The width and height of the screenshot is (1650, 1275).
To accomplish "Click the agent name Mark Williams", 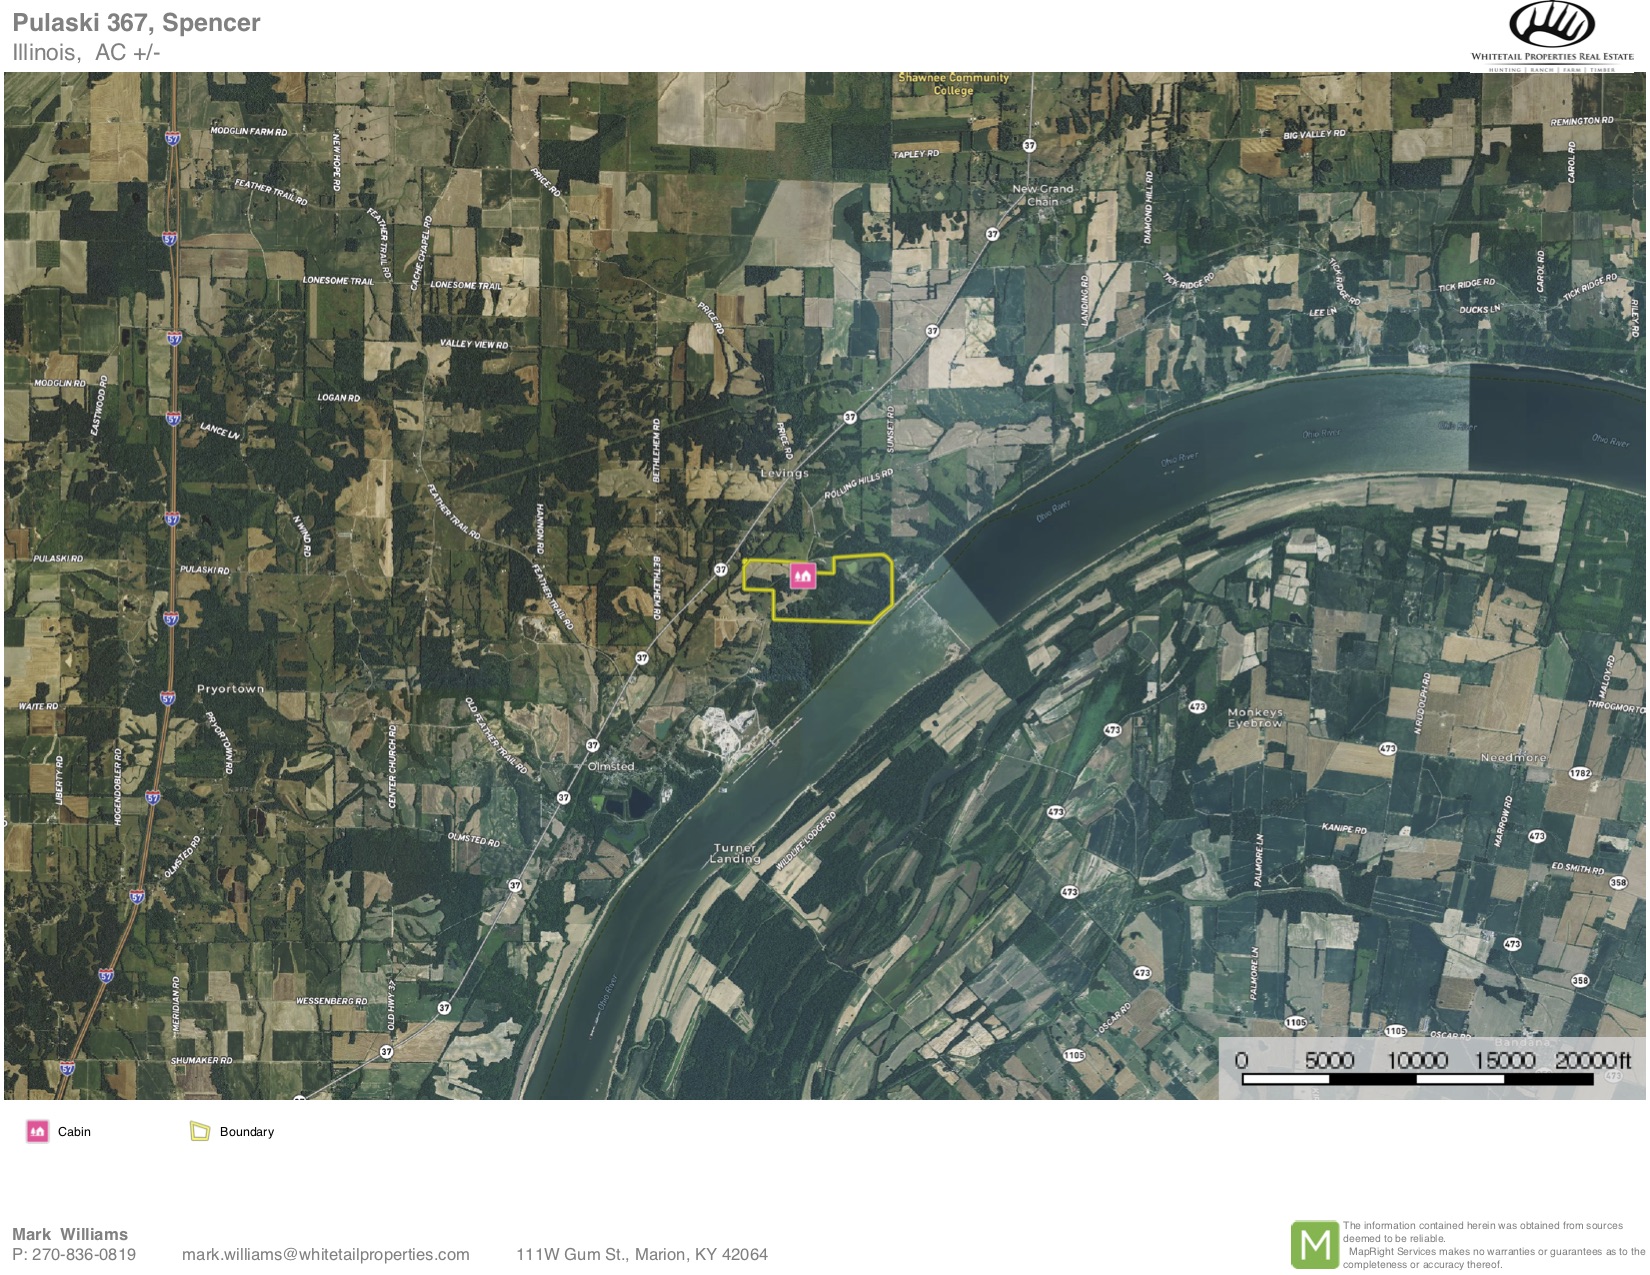I will click(70, 1234).
